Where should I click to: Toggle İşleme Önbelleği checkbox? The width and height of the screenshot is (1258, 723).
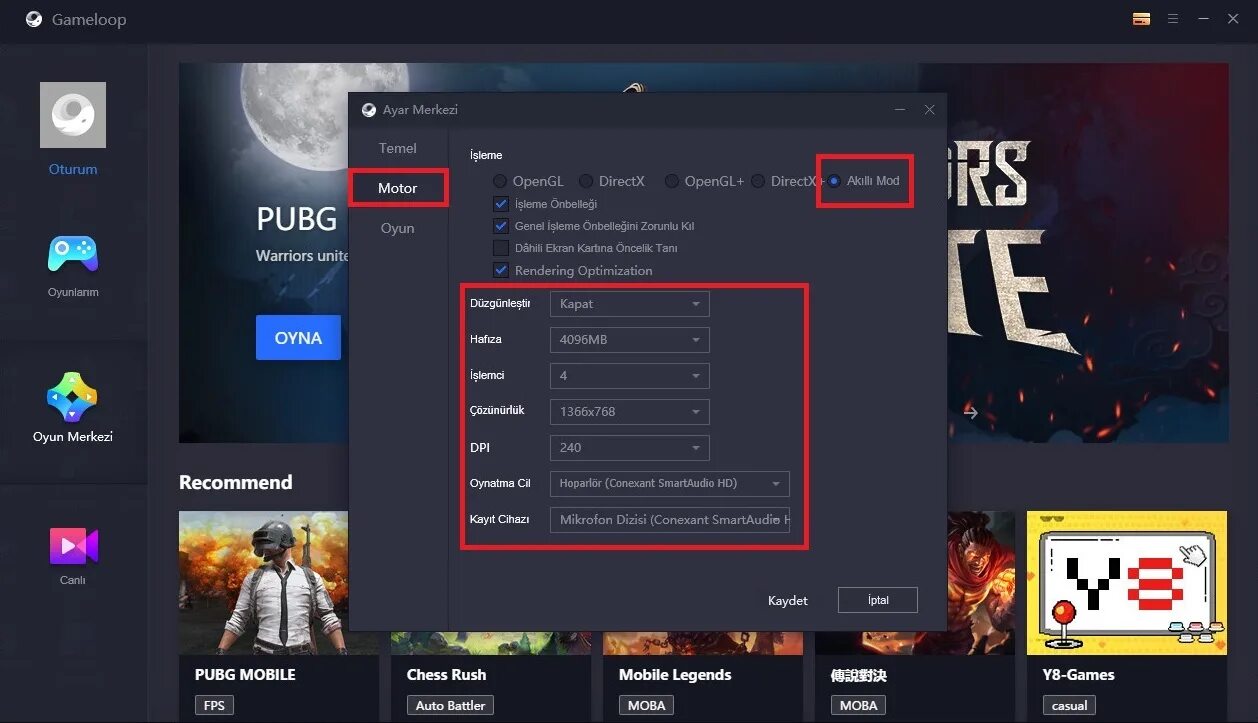coord(501,204)
